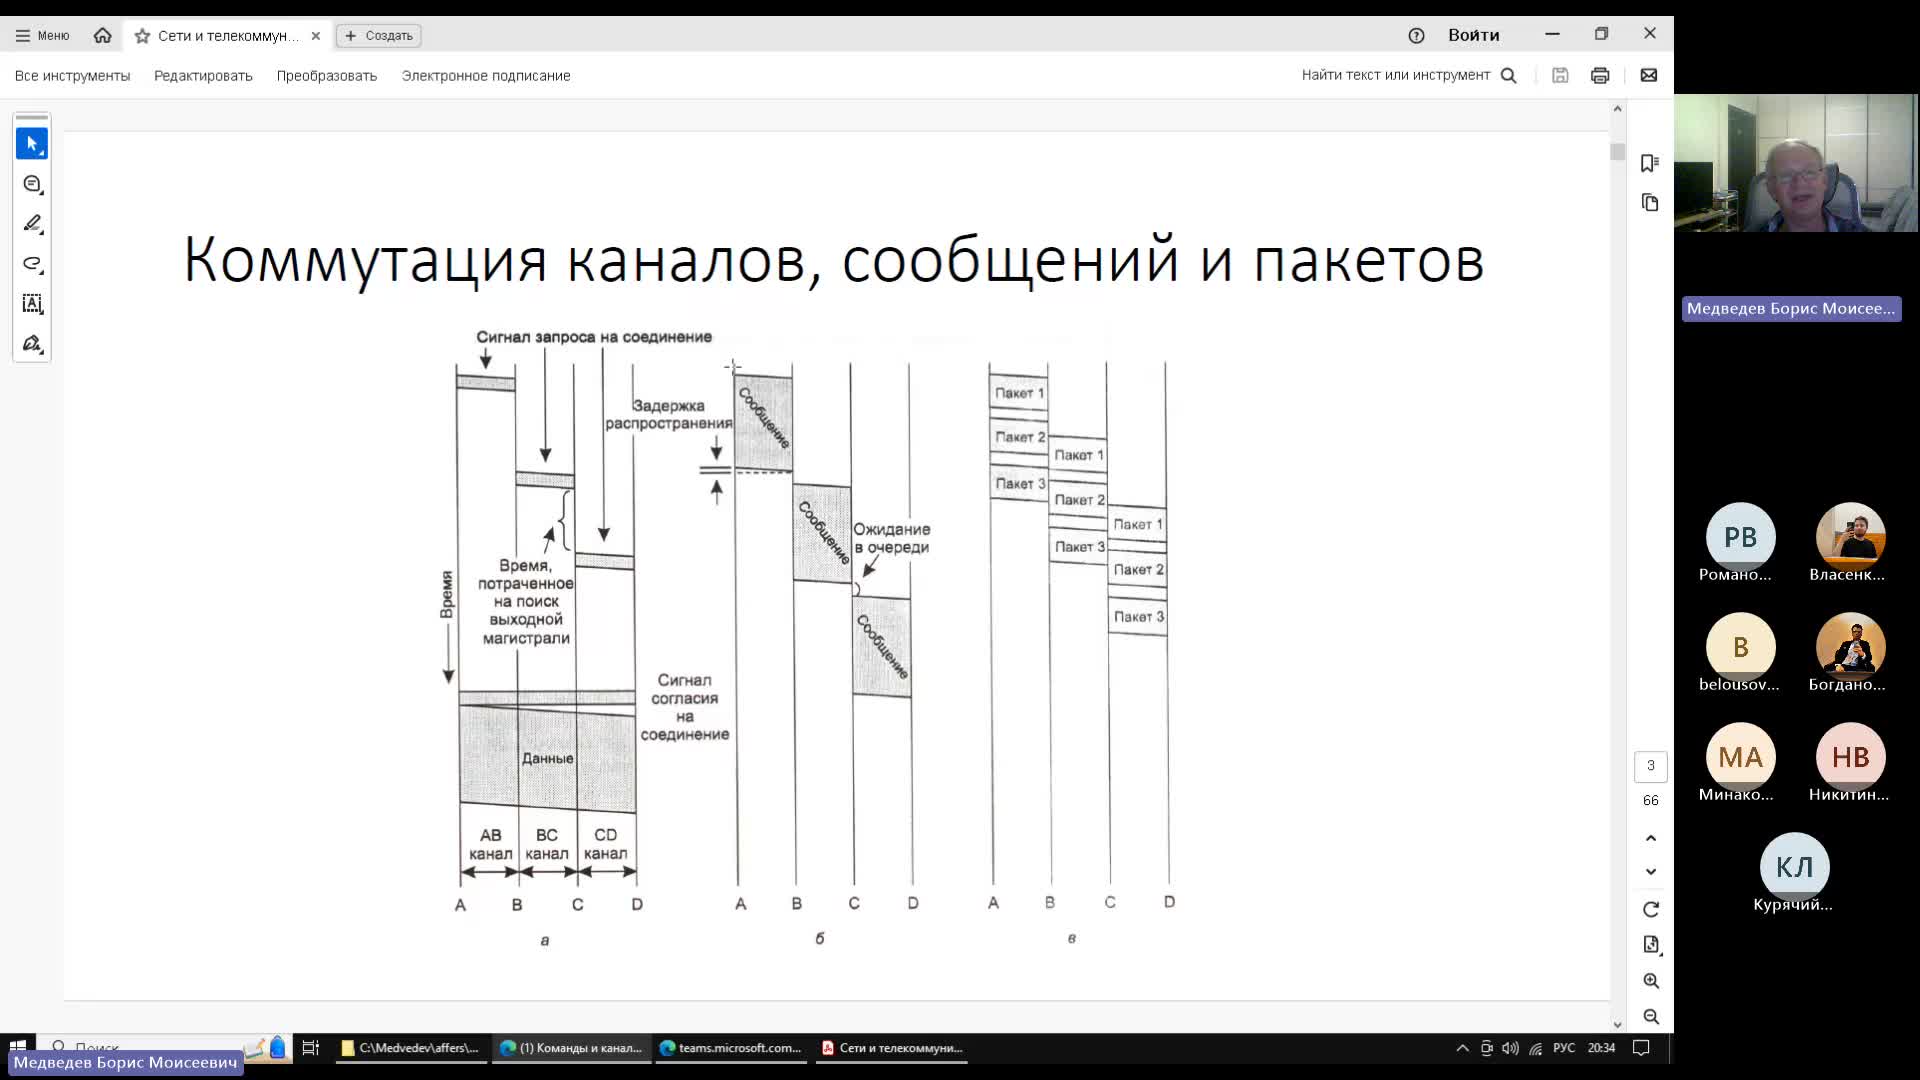Image resolution: width=1920 pixels, height=1080 pixels.
Task: Click the Создать new tab button
Action: click(x=379, y=35)
